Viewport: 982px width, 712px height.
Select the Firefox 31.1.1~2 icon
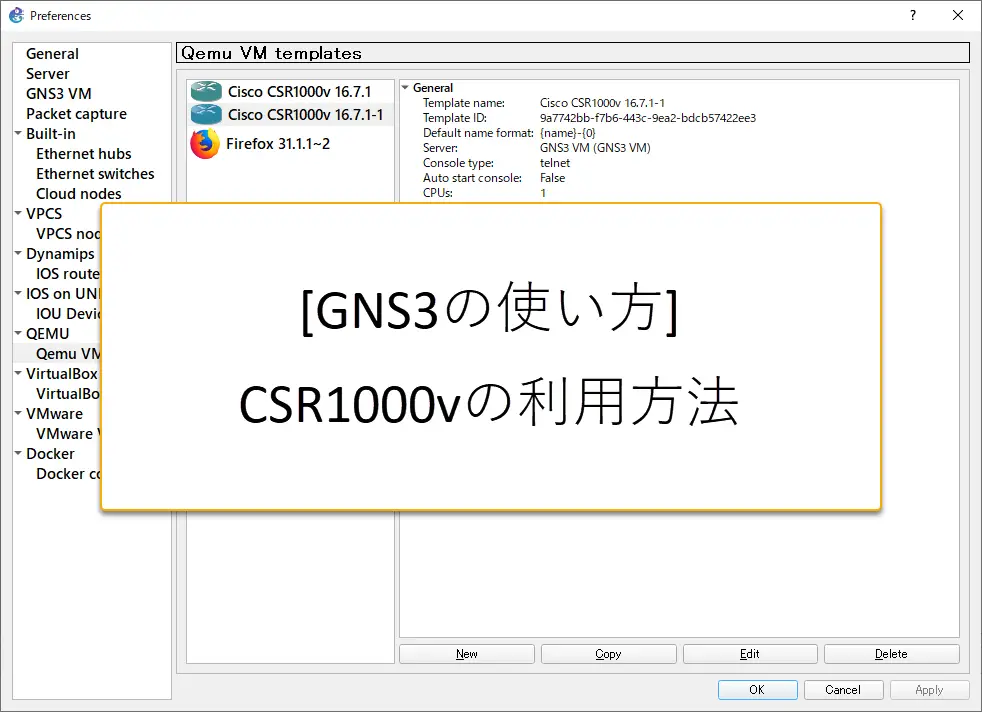coord(205,144)
